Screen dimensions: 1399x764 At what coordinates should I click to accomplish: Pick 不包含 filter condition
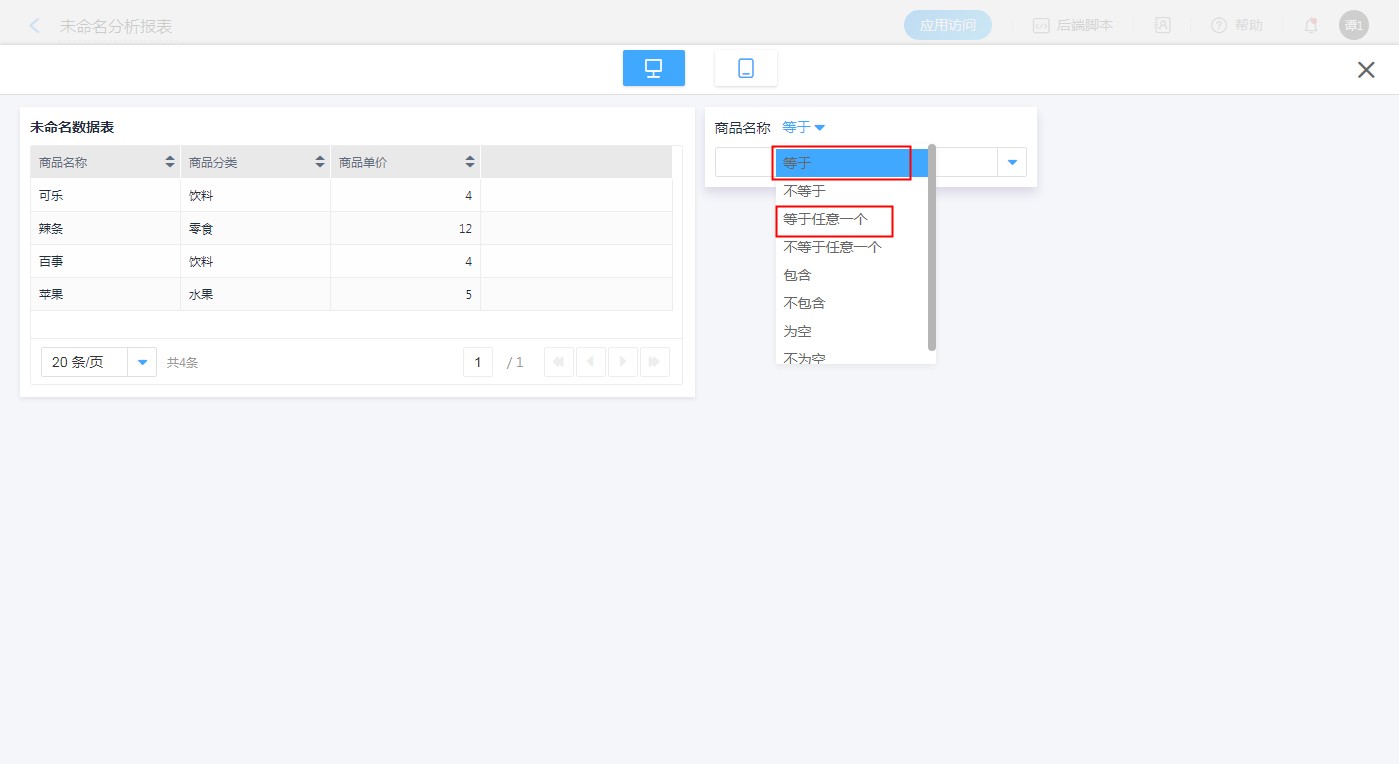[804, 303]
